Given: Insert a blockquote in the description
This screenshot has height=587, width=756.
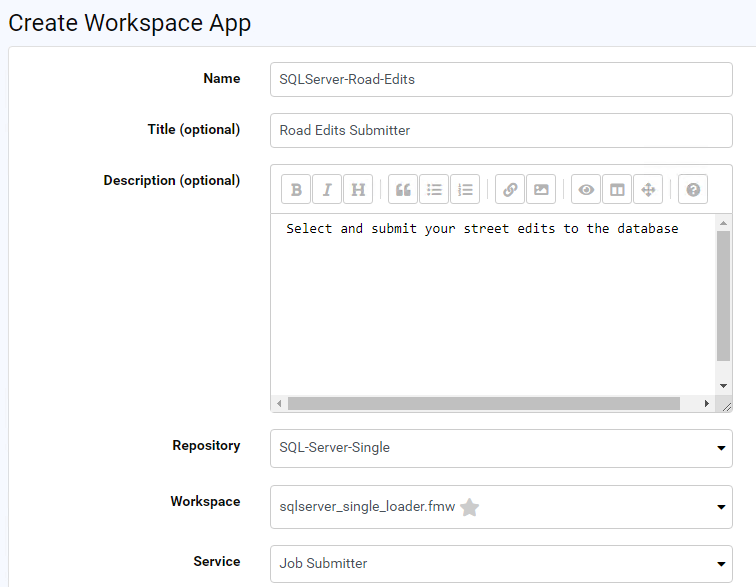Looking at the screenshot, I should pyautogui.click(x=403, y=189).
